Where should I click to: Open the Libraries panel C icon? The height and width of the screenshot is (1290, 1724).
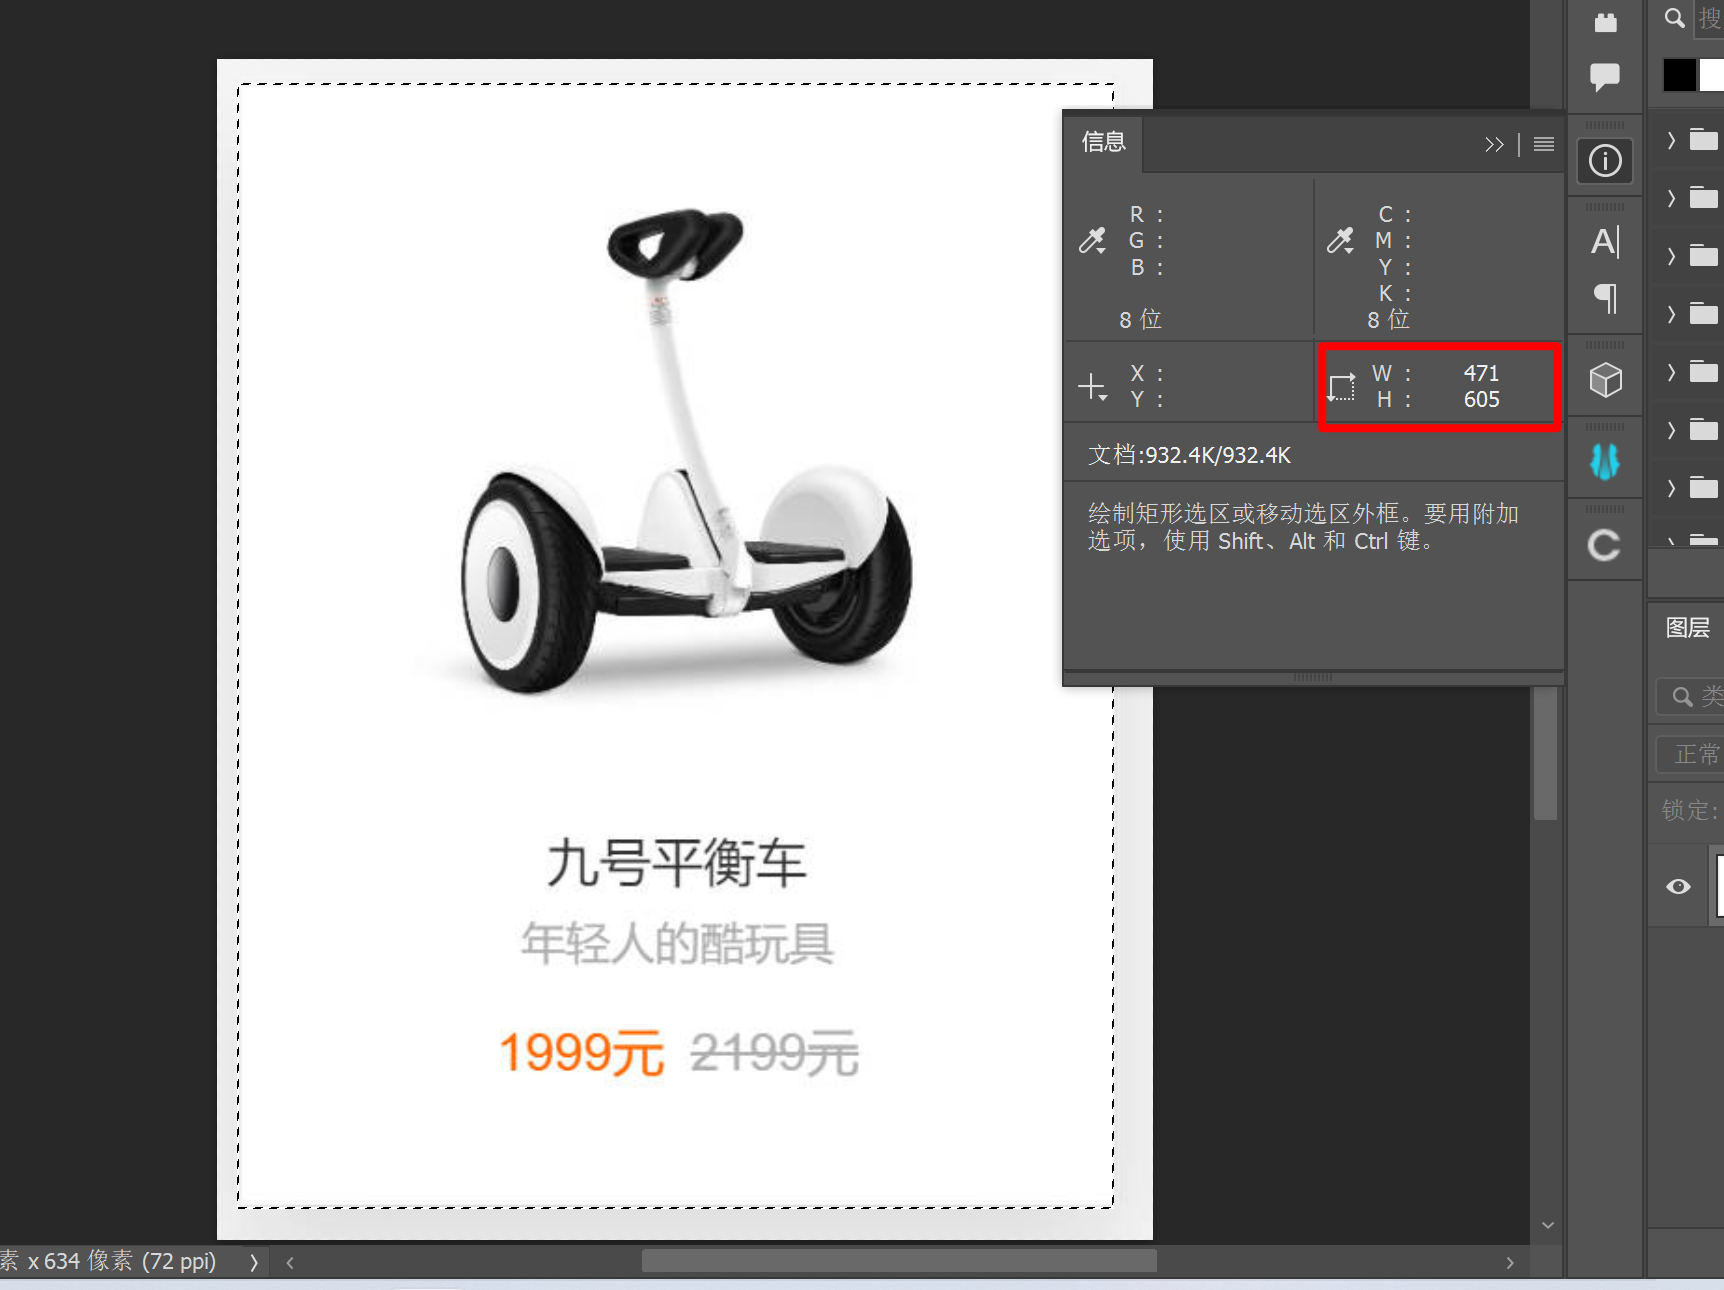pos(1604,545)
